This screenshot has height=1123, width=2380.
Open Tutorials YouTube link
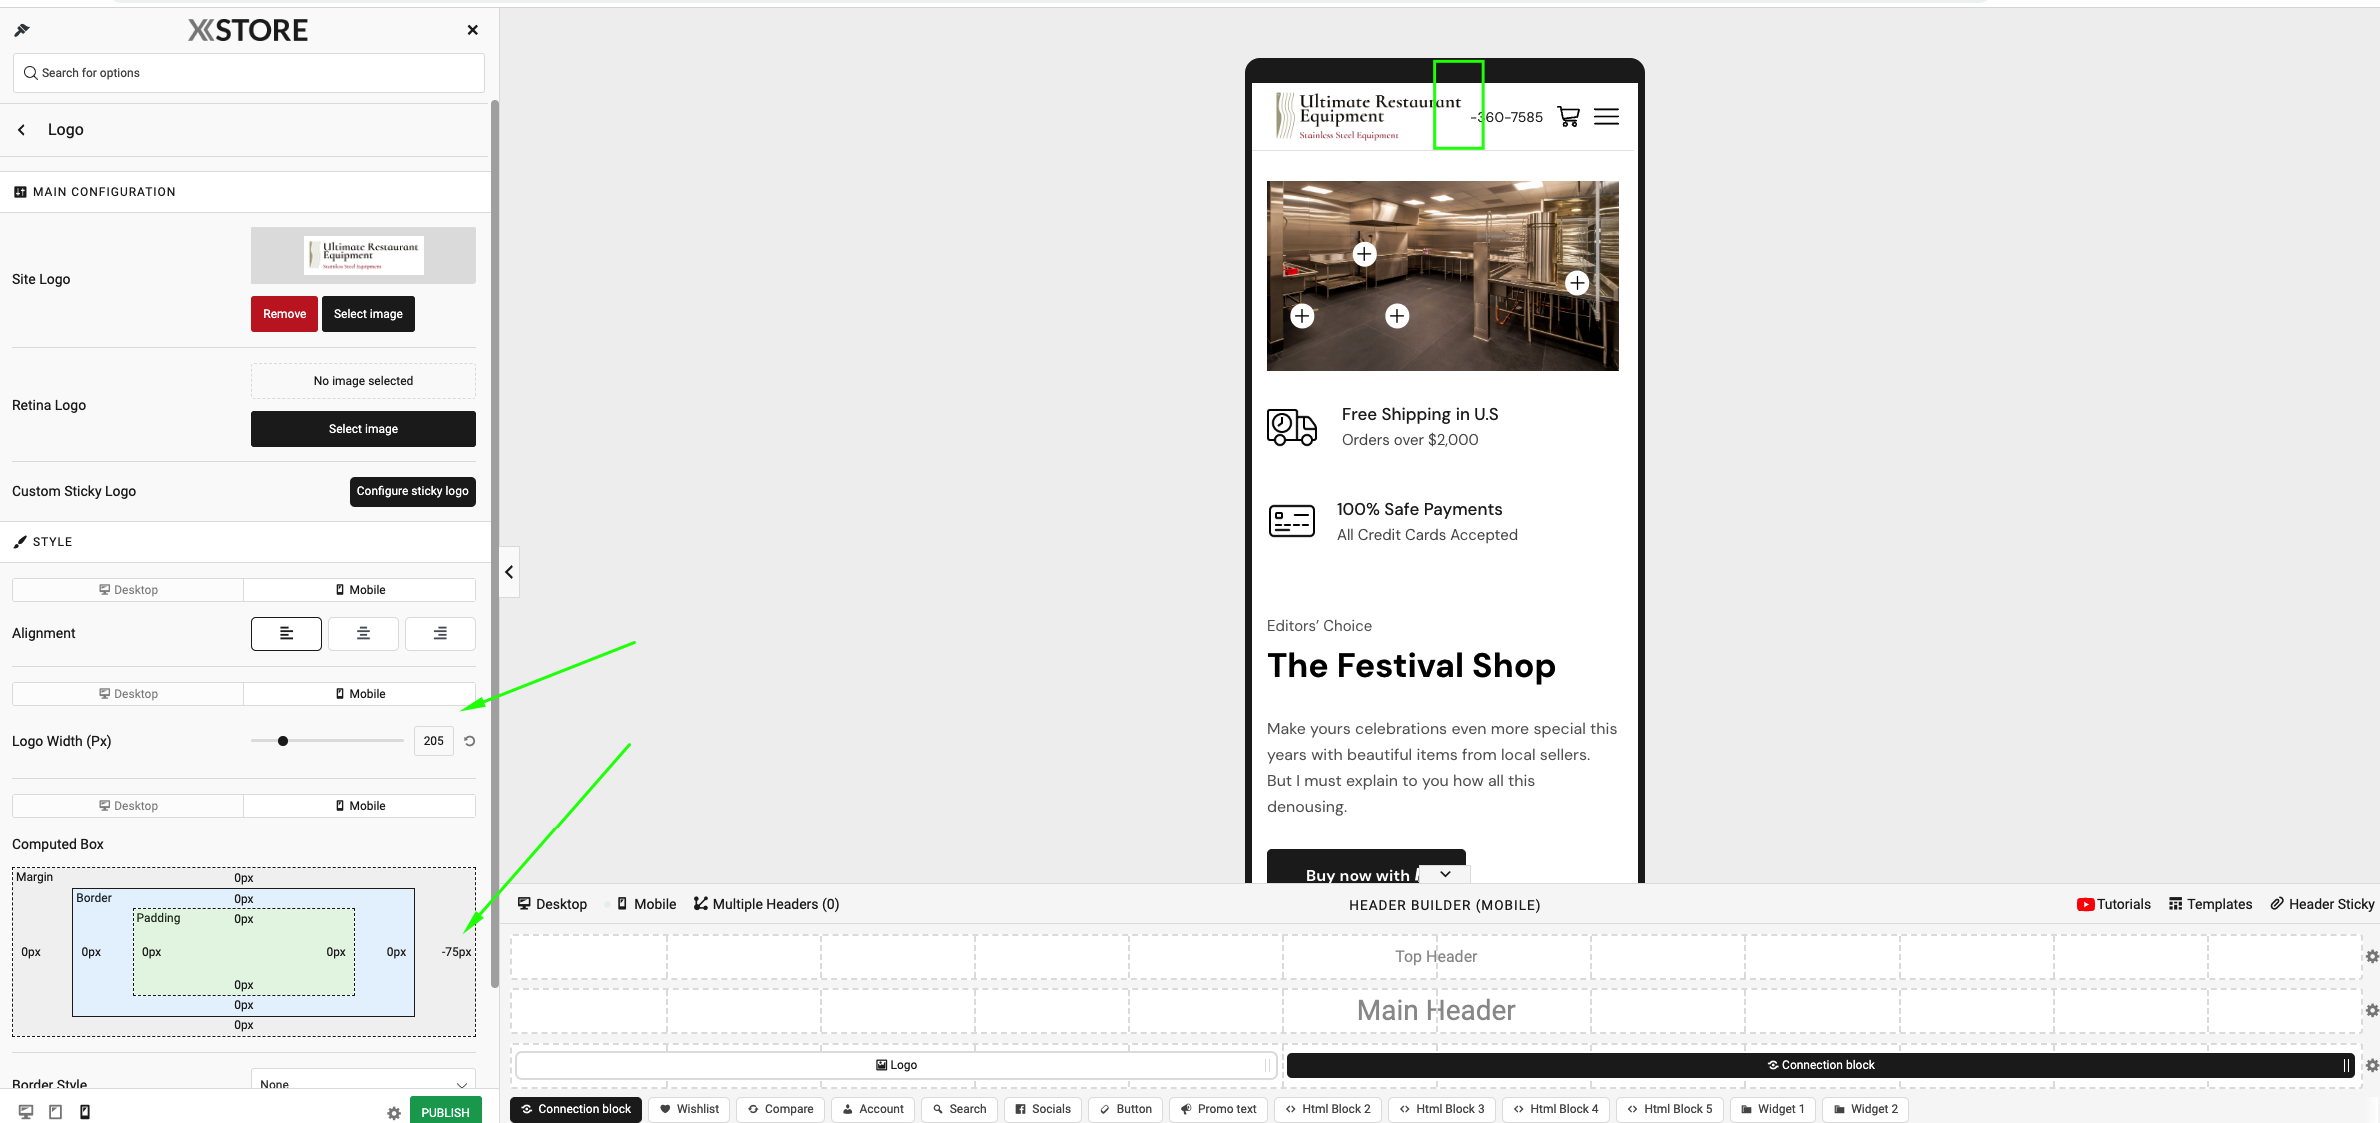pyautogui.click(x=2113, y=904)
